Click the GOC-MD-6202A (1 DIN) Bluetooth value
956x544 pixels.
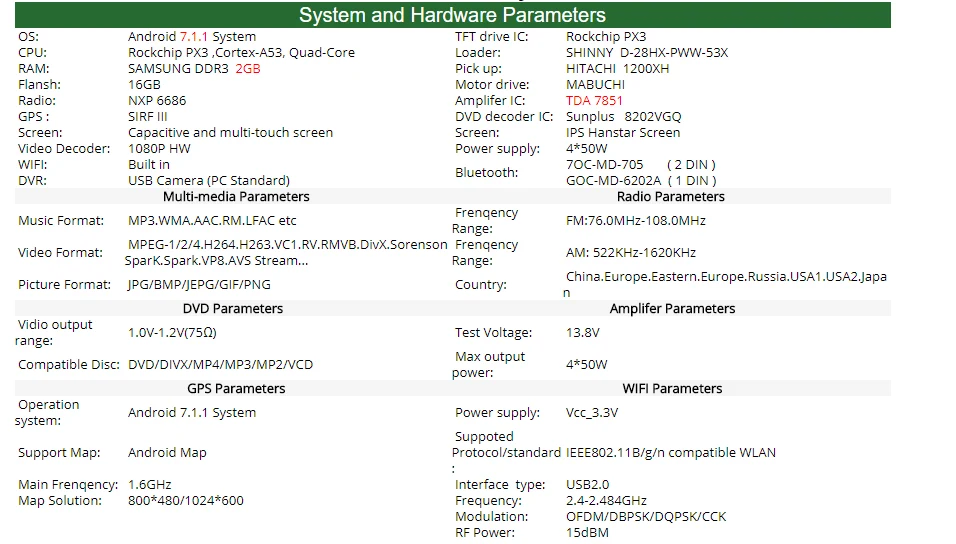point(641,181)
